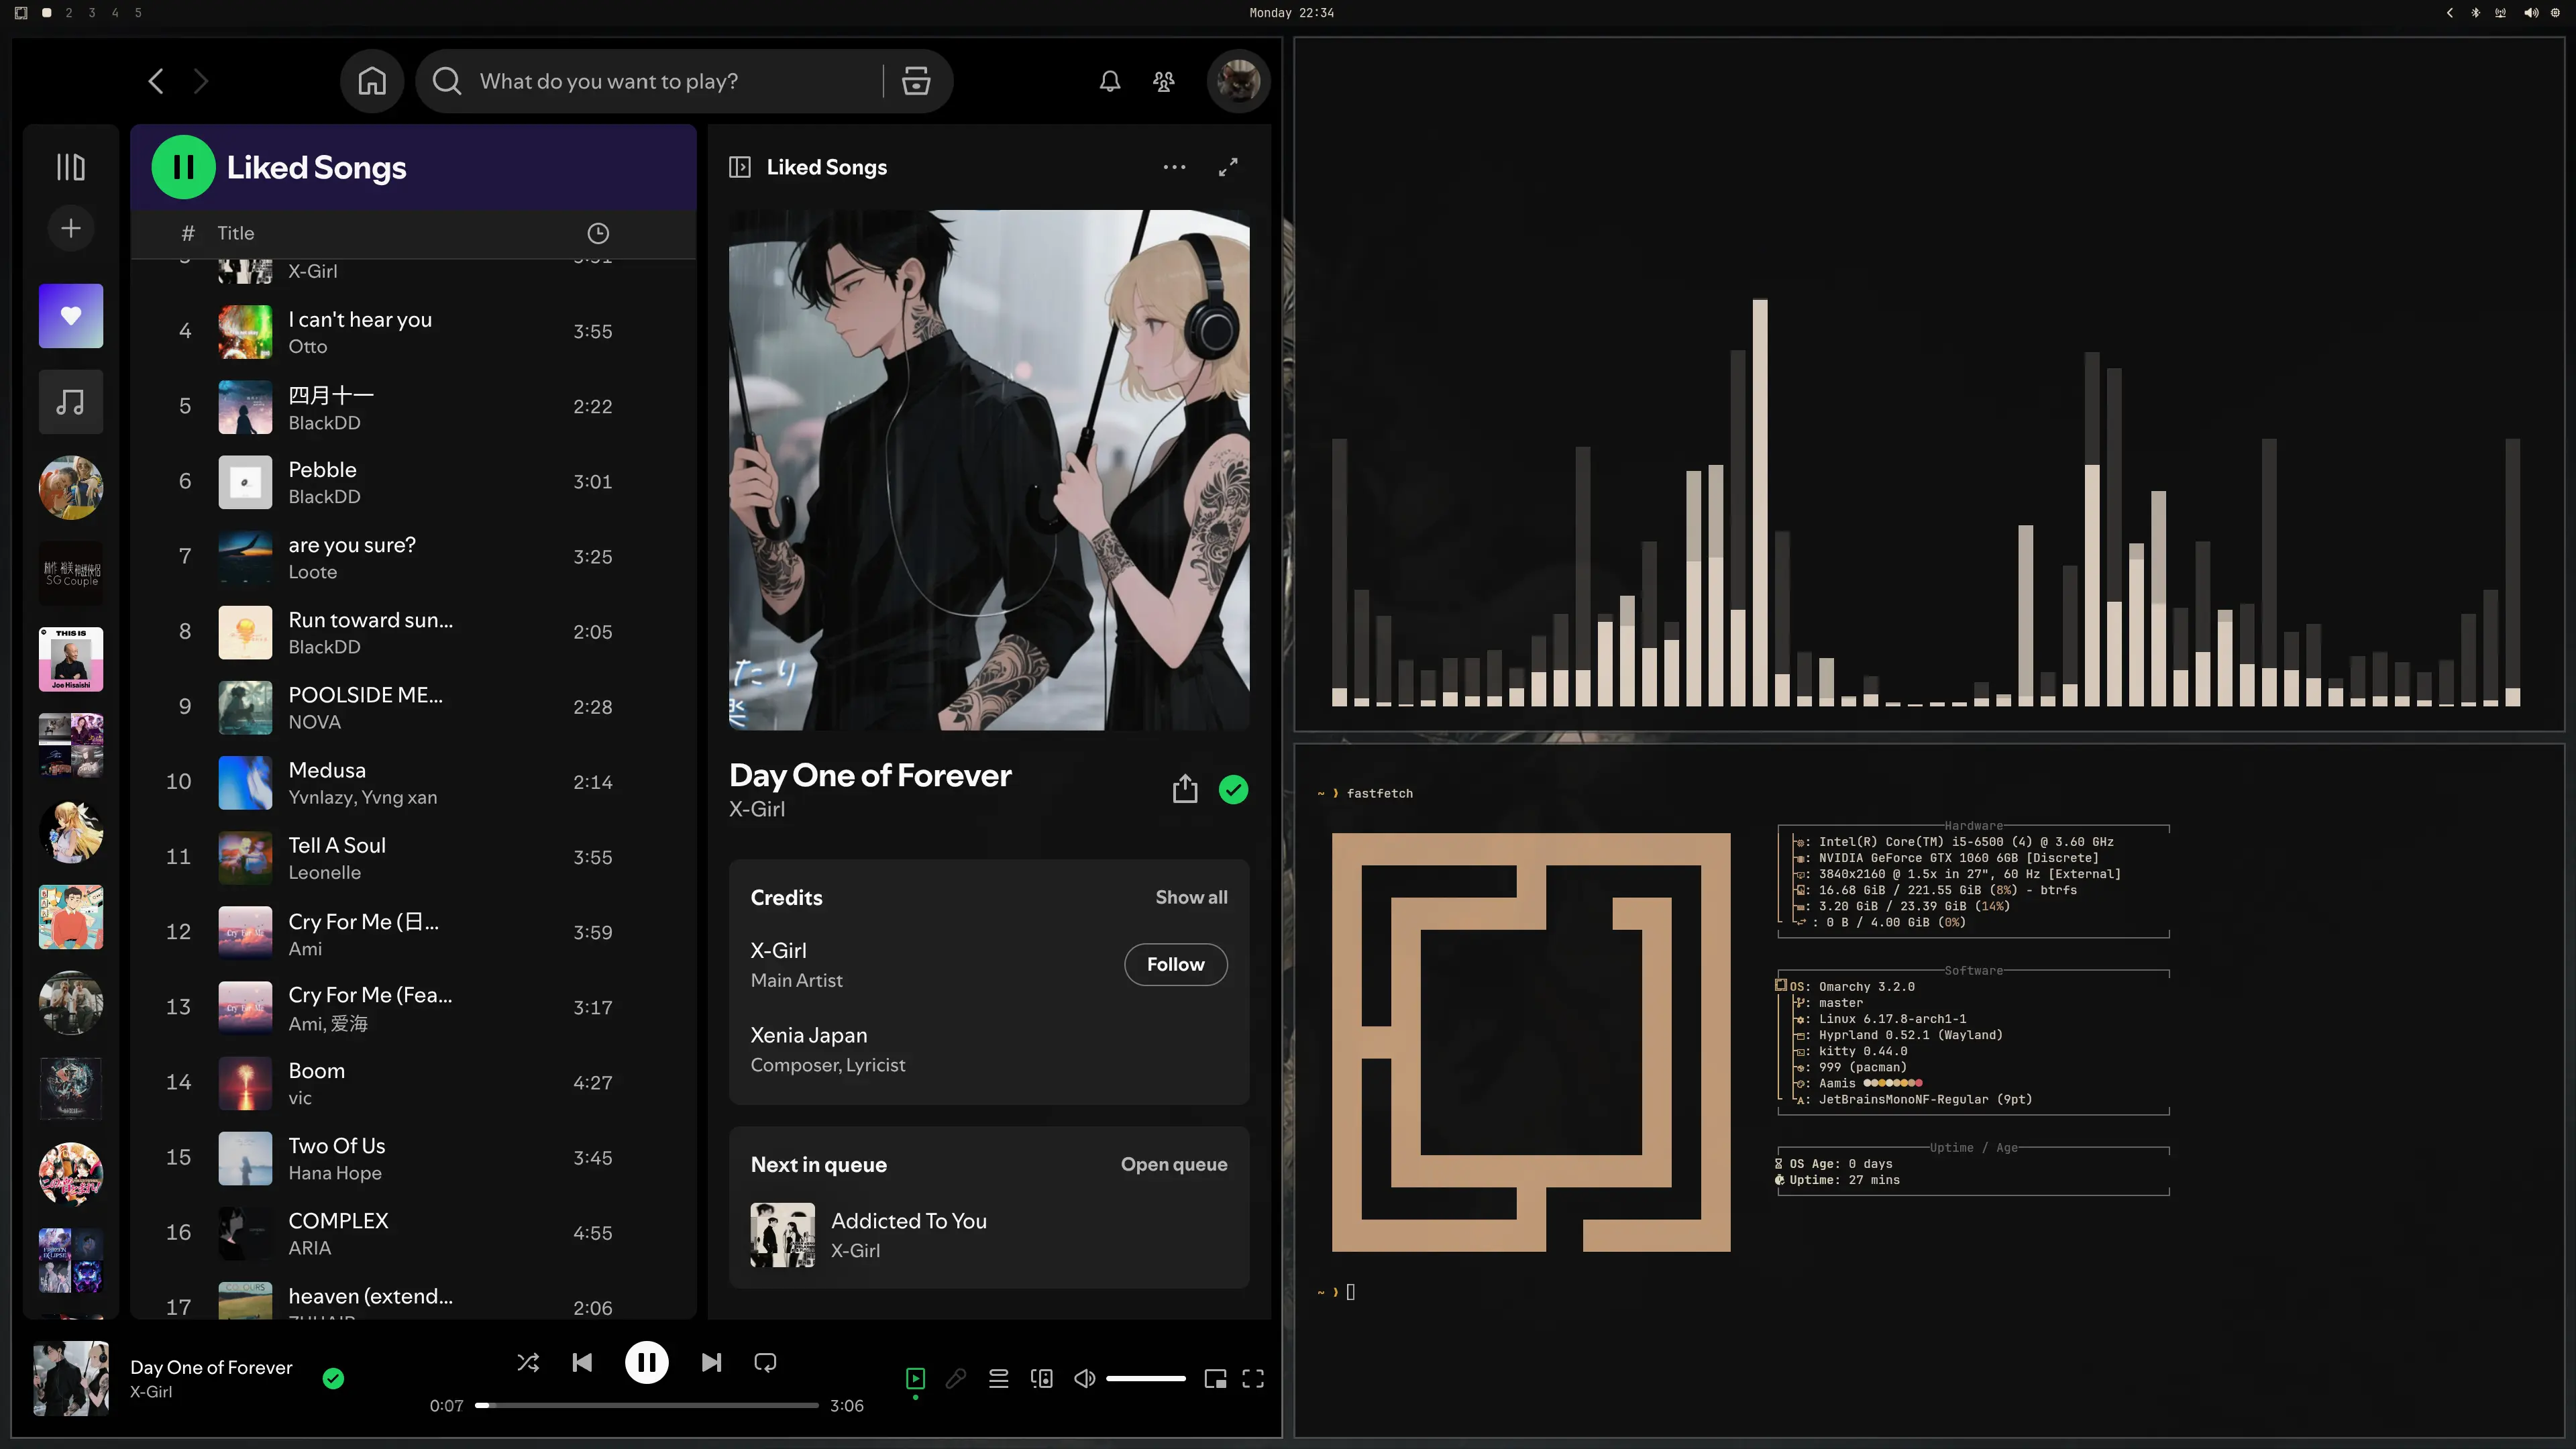2576x1449 pixels.
Task: Disable the now playing video view
Action: [x=914, y=1378]
